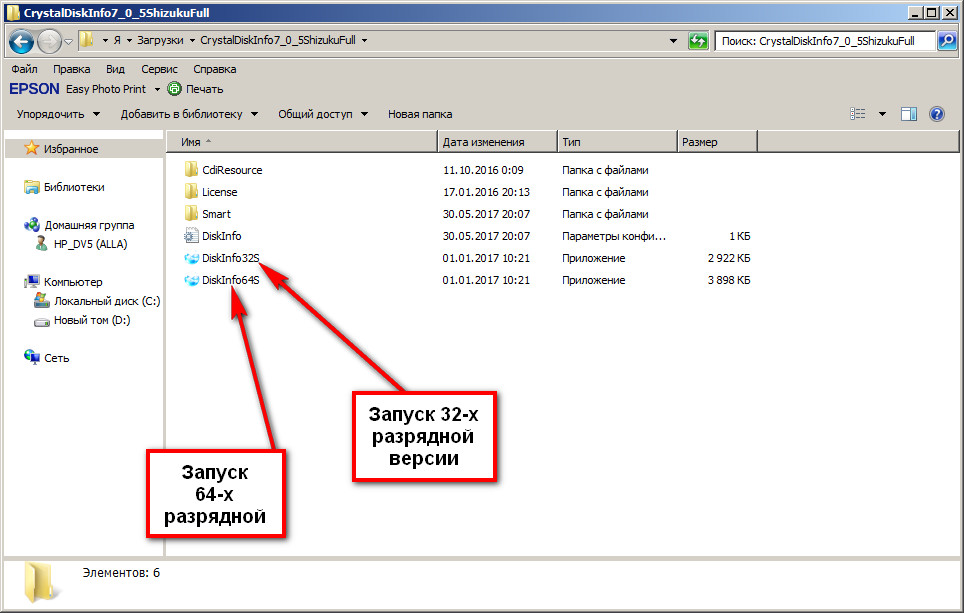Open address bar history dropdown arrow
The width and height of the screenshot is (964, 613).
click(673, 41)
